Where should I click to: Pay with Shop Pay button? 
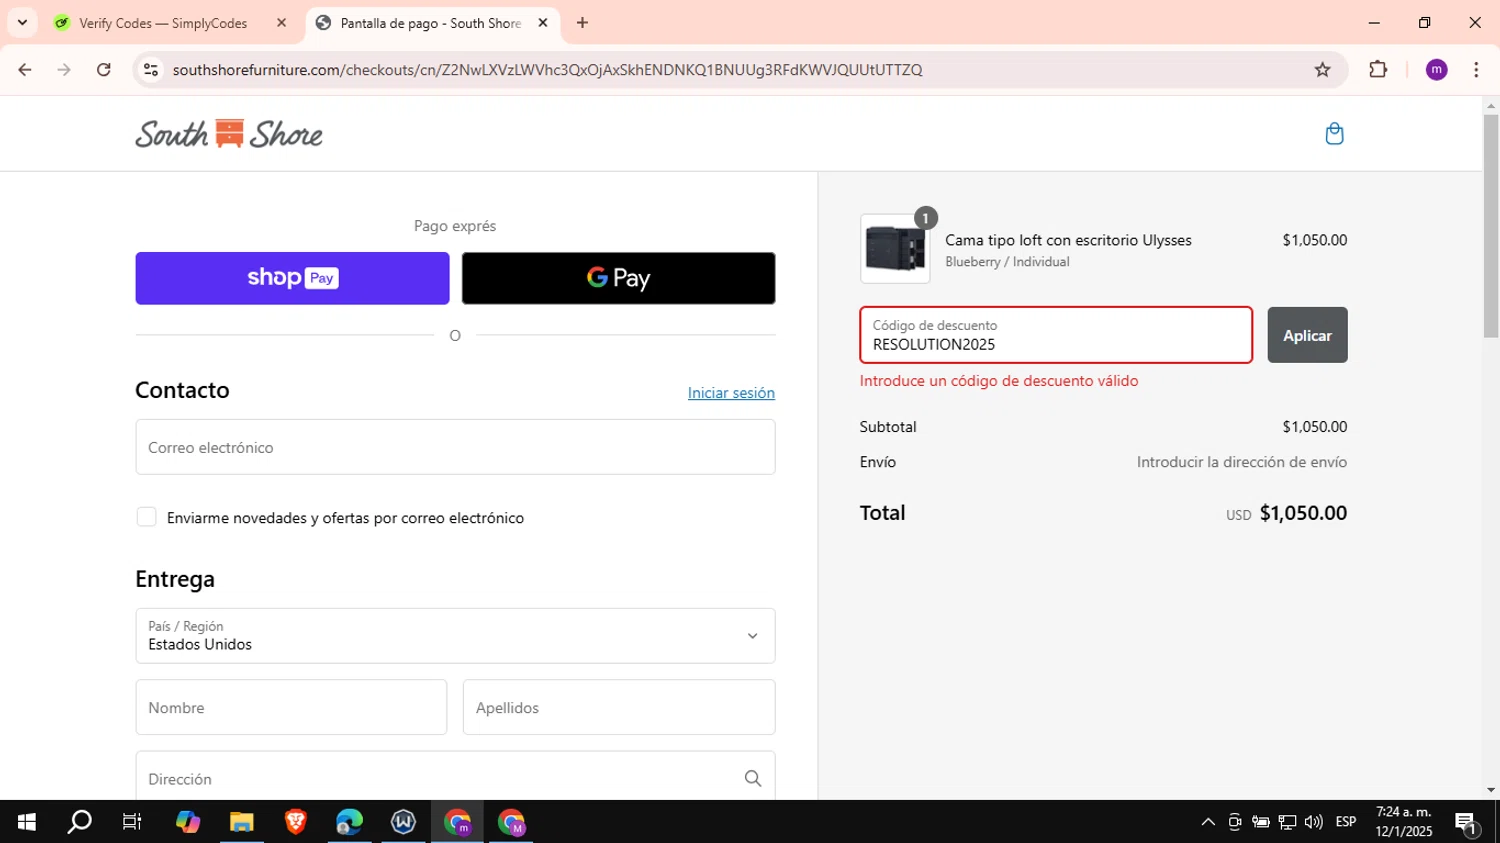coord(292,278)
